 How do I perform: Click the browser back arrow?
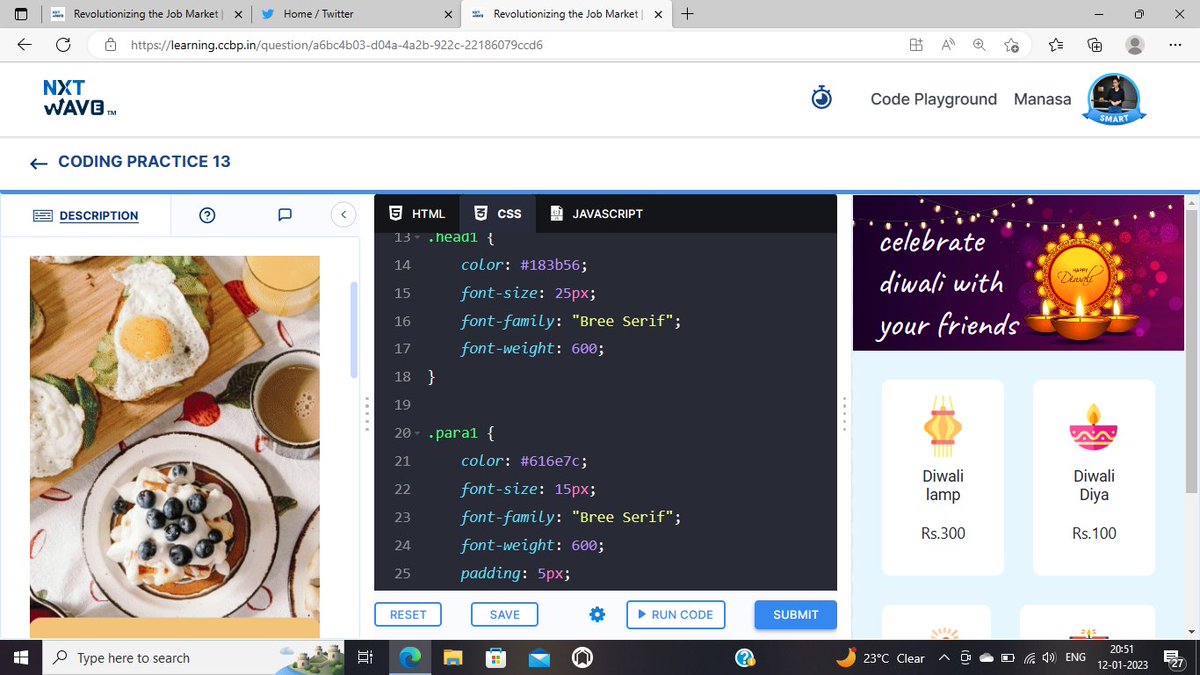[24, 45]
